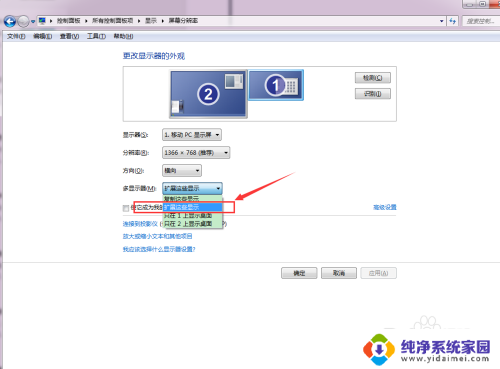The height and width of the screenshot is (369, 500).
Task: Click 我应该选择什么显示器设置? help link
Action: (159, 249)
